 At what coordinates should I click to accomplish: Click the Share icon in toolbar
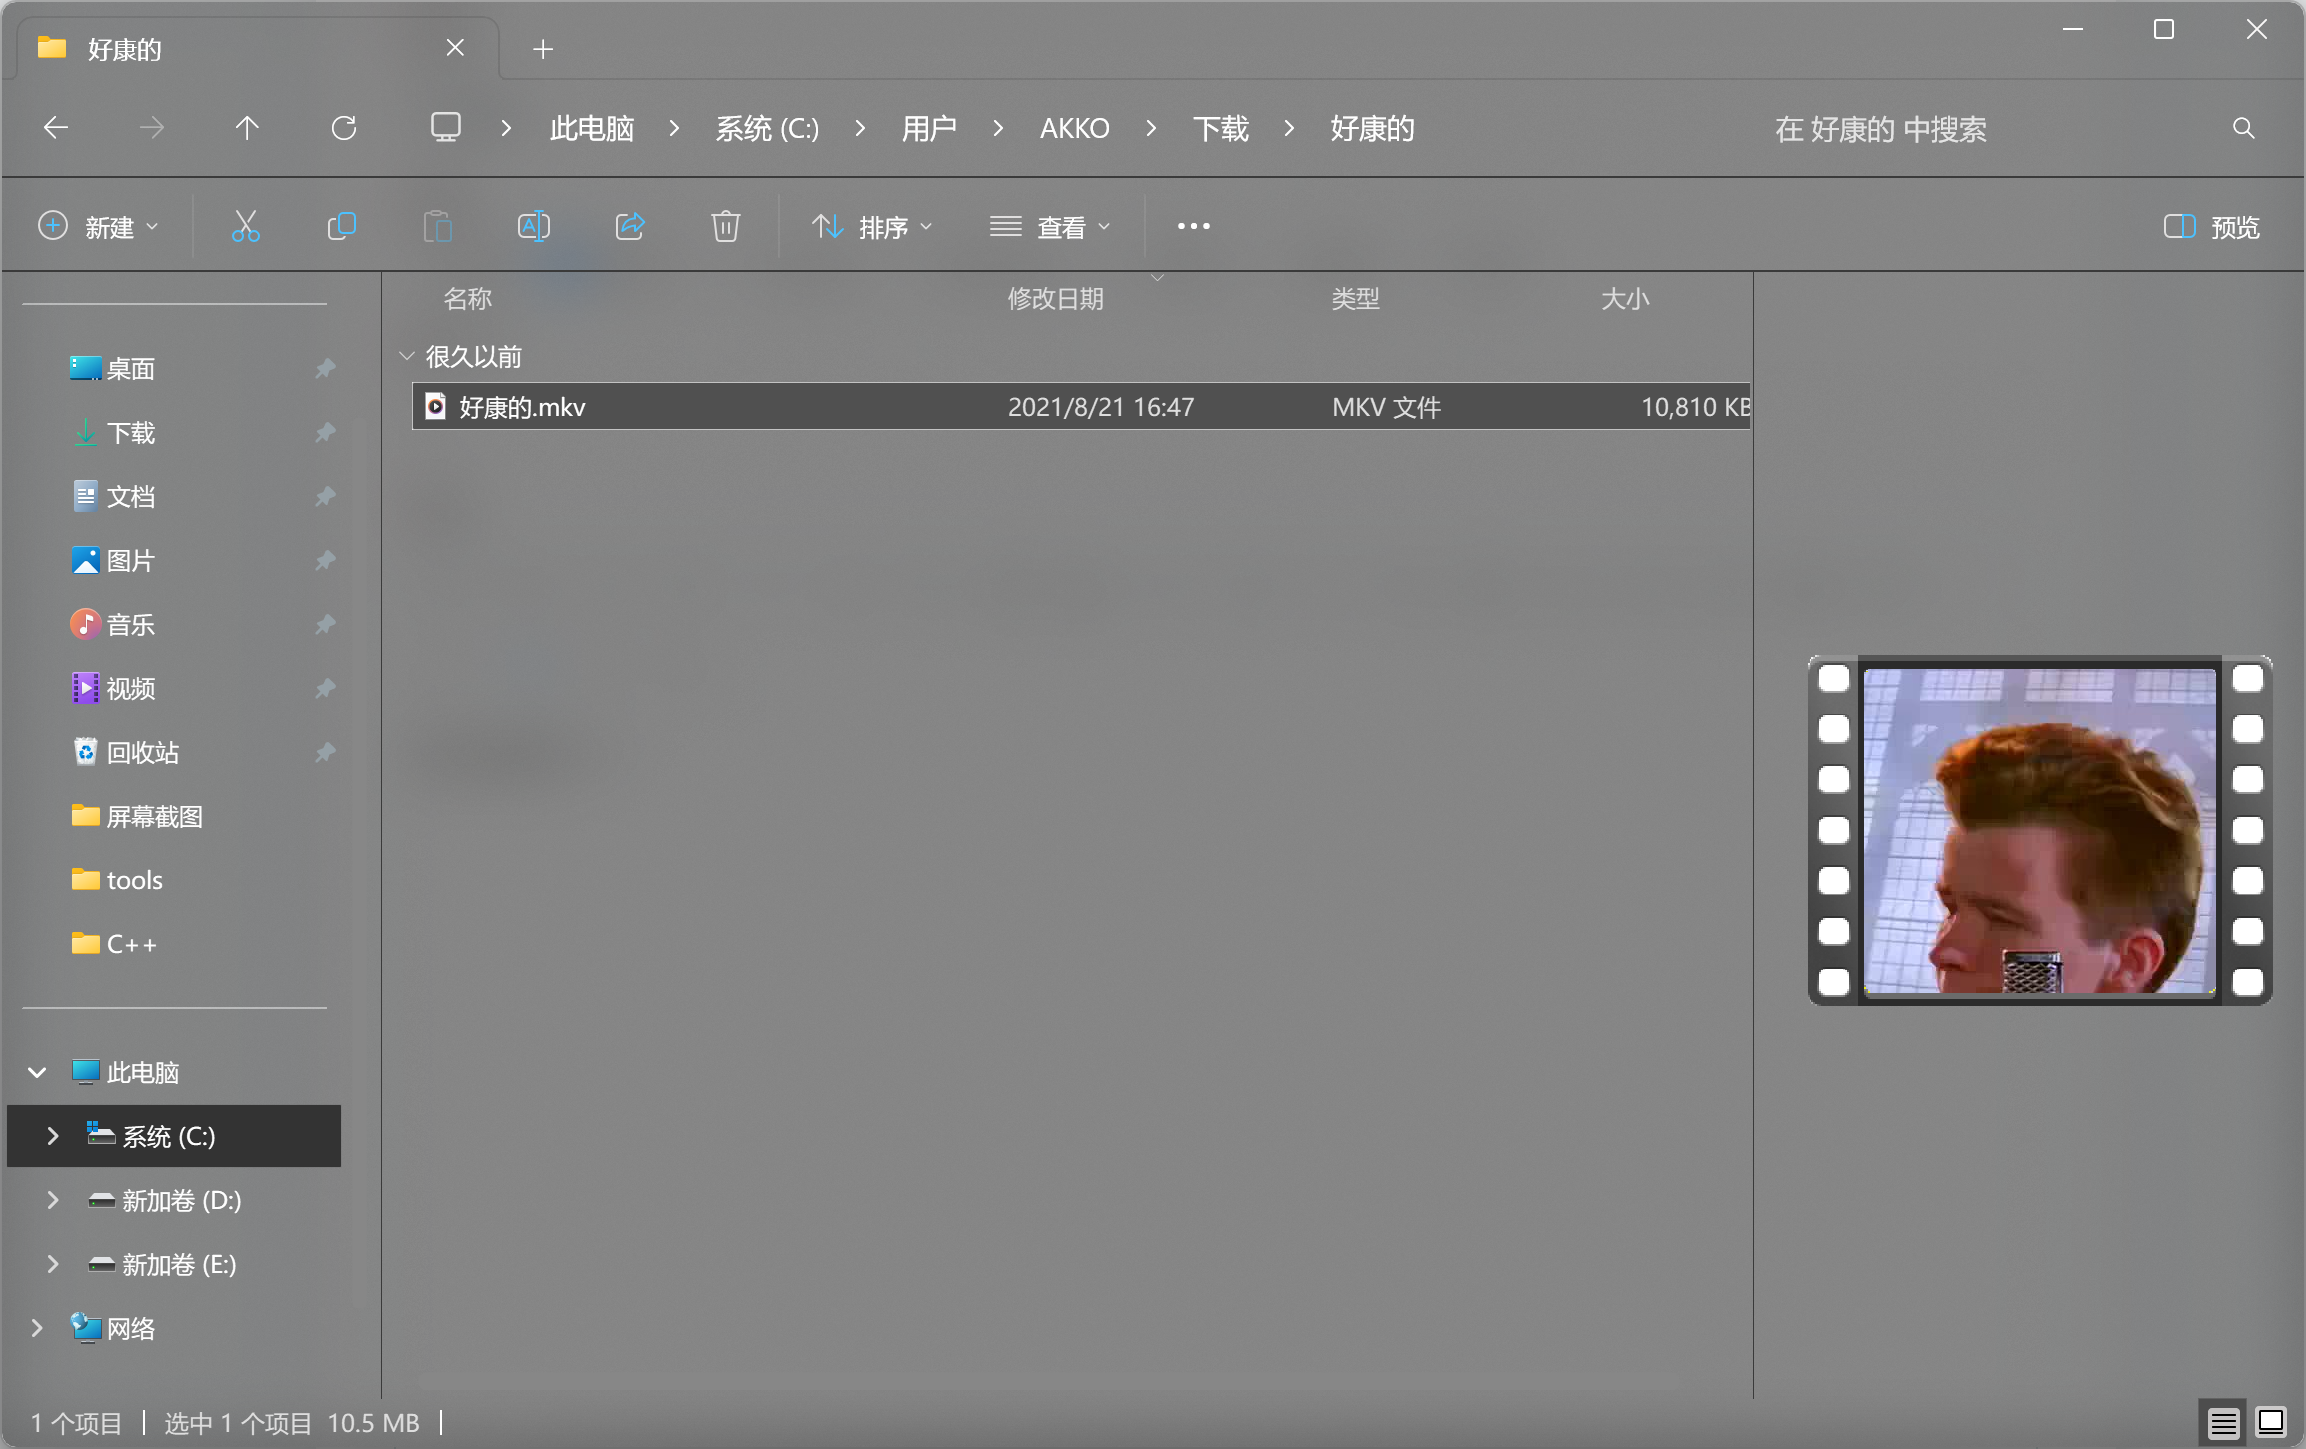pos(629,227)
